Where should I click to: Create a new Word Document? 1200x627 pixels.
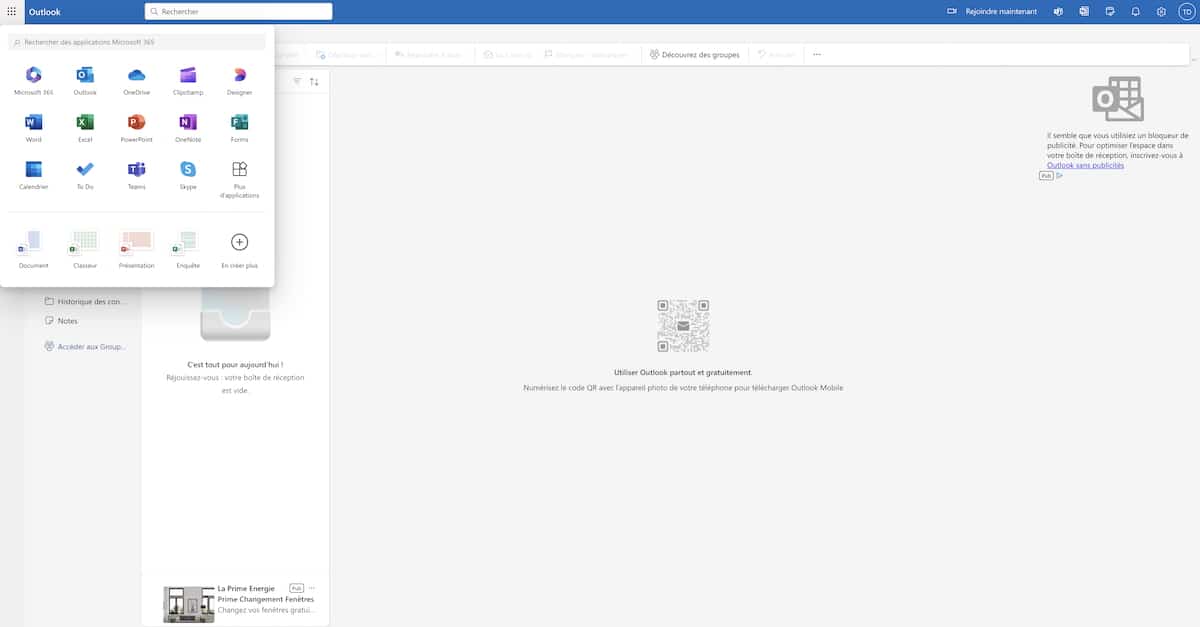pyautogui.click(x=33, y=249)
